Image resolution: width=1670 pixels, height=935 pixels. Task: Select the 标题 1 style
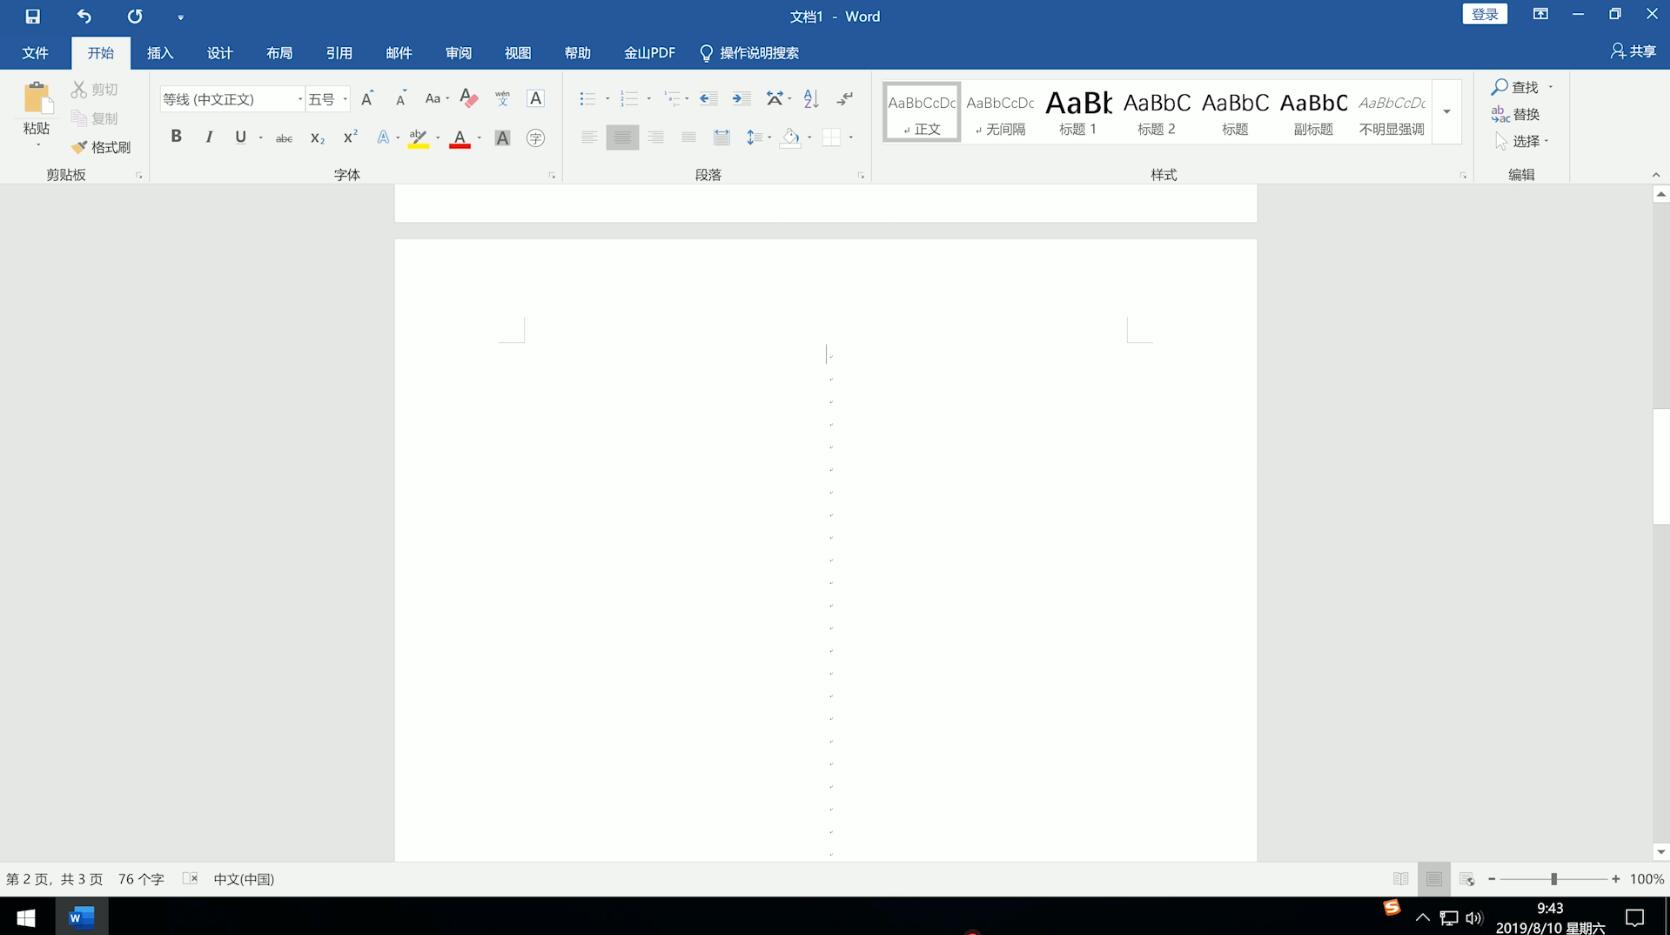(x=1078, y=111)
